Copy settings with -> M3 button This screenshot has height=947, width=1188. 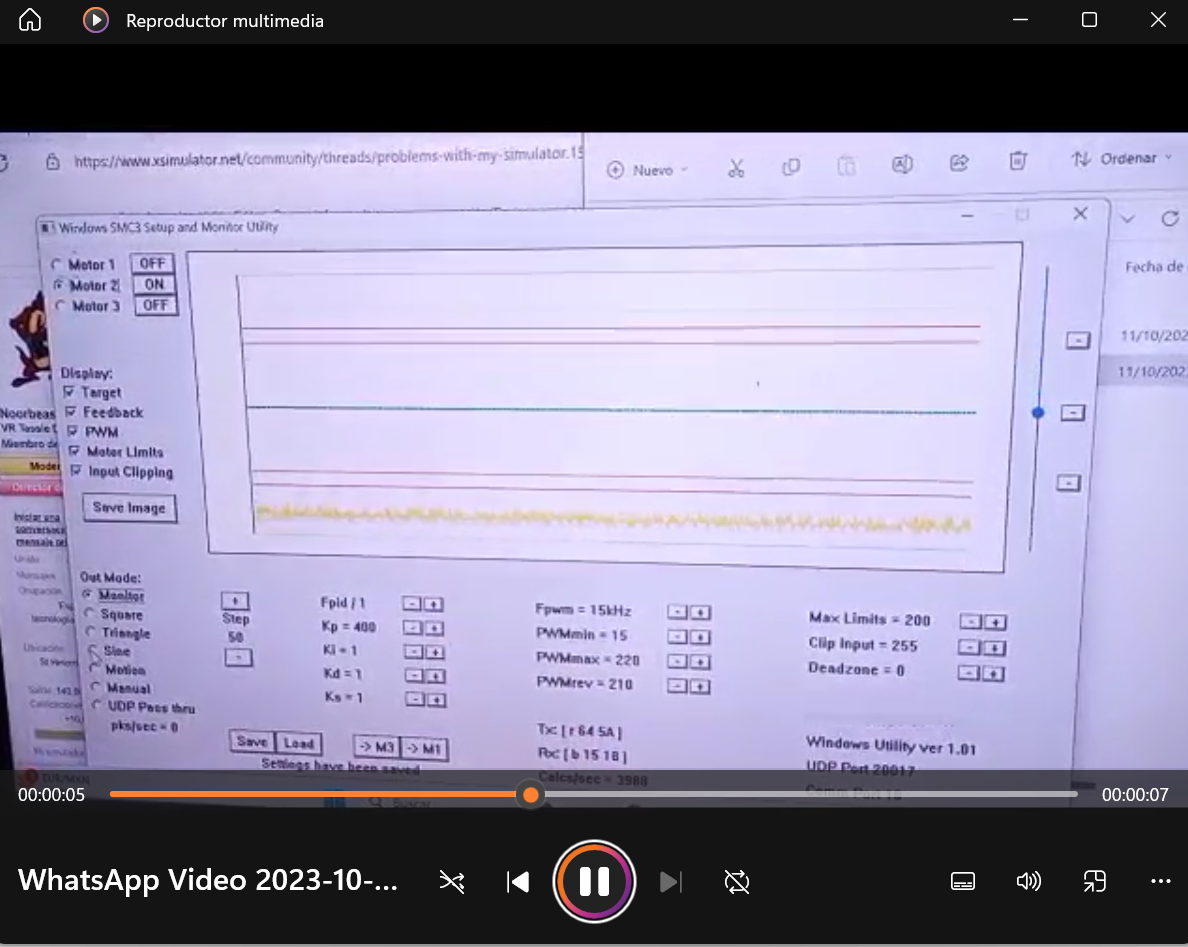click(377, 747)
